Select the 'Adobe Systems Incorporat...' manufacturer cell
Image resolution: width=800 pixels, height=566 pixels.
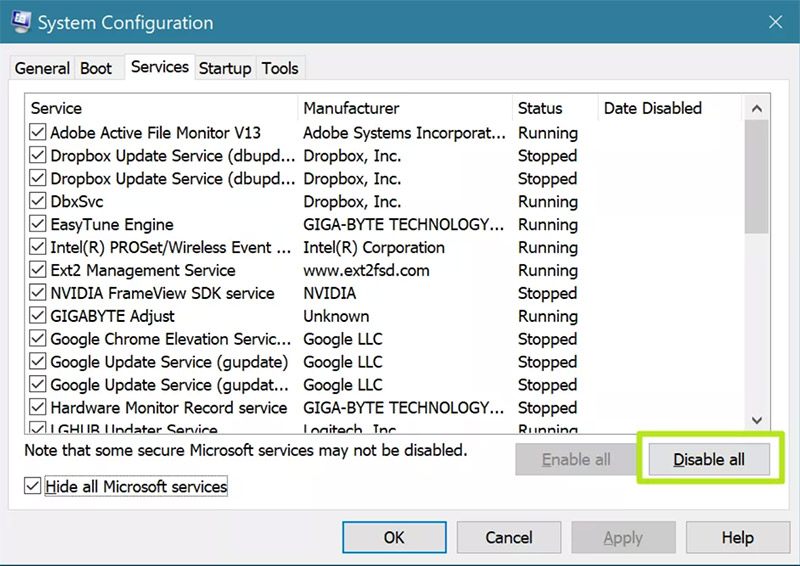pyautogui.click(x=405, y=133)
